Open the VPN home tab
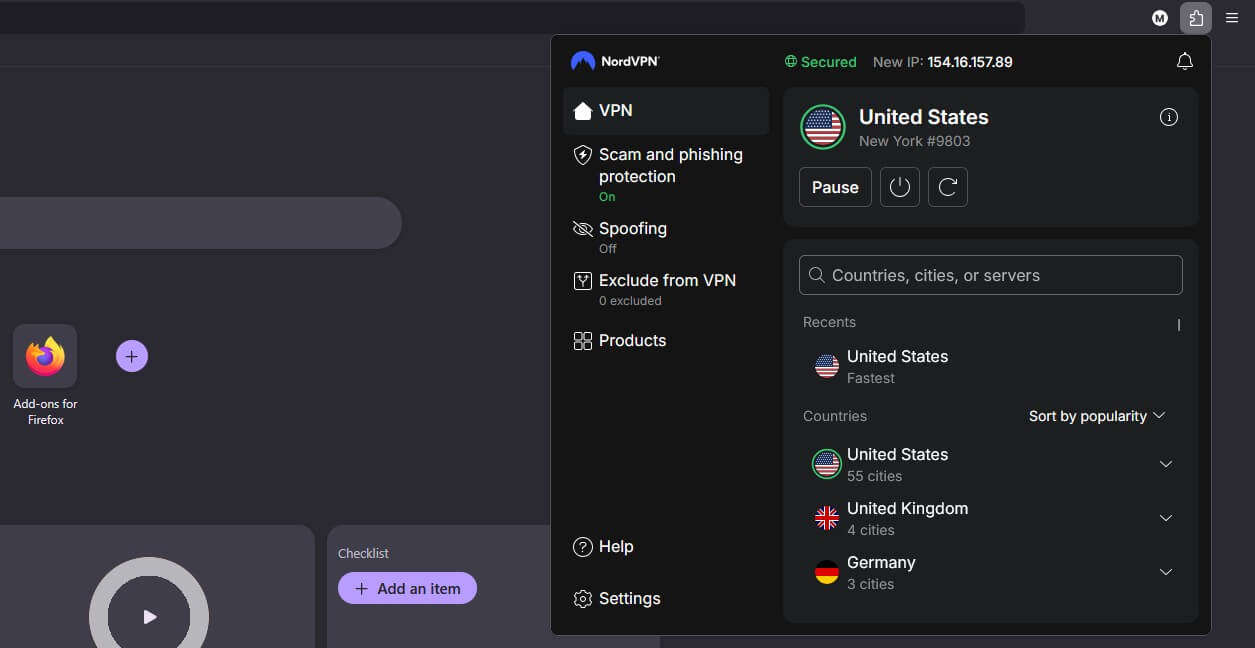1255x648 pixels. click(x=665, y=111)
